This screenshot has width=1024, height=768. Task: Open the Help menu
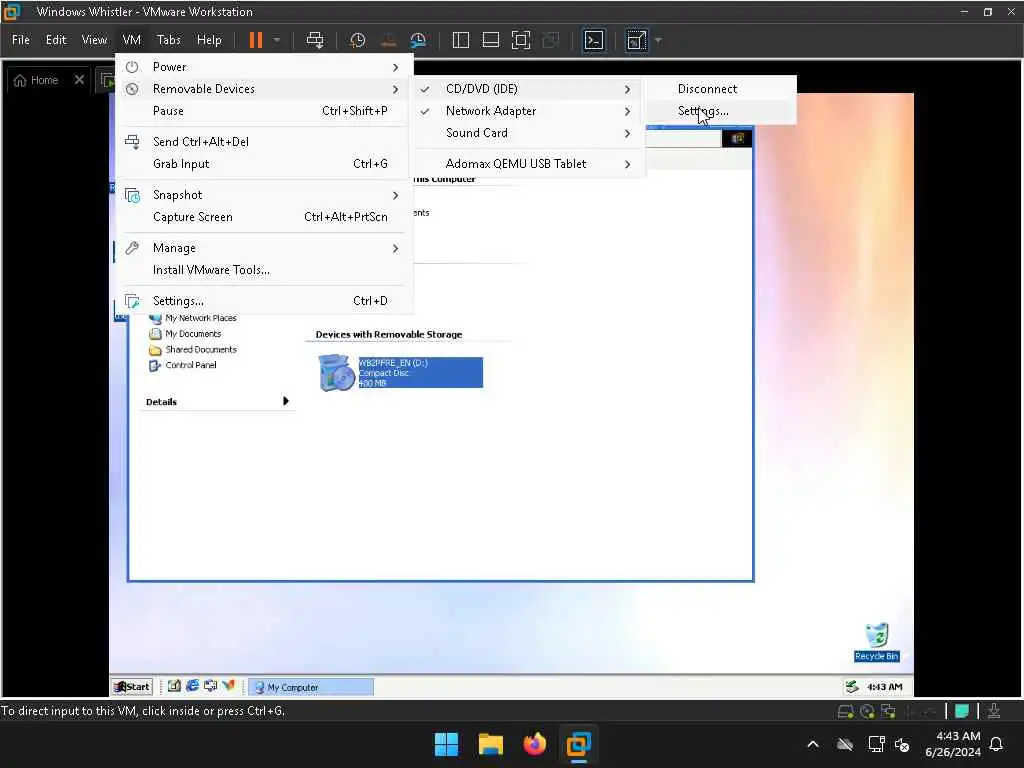pyautogui.click(x=209, y=40)
